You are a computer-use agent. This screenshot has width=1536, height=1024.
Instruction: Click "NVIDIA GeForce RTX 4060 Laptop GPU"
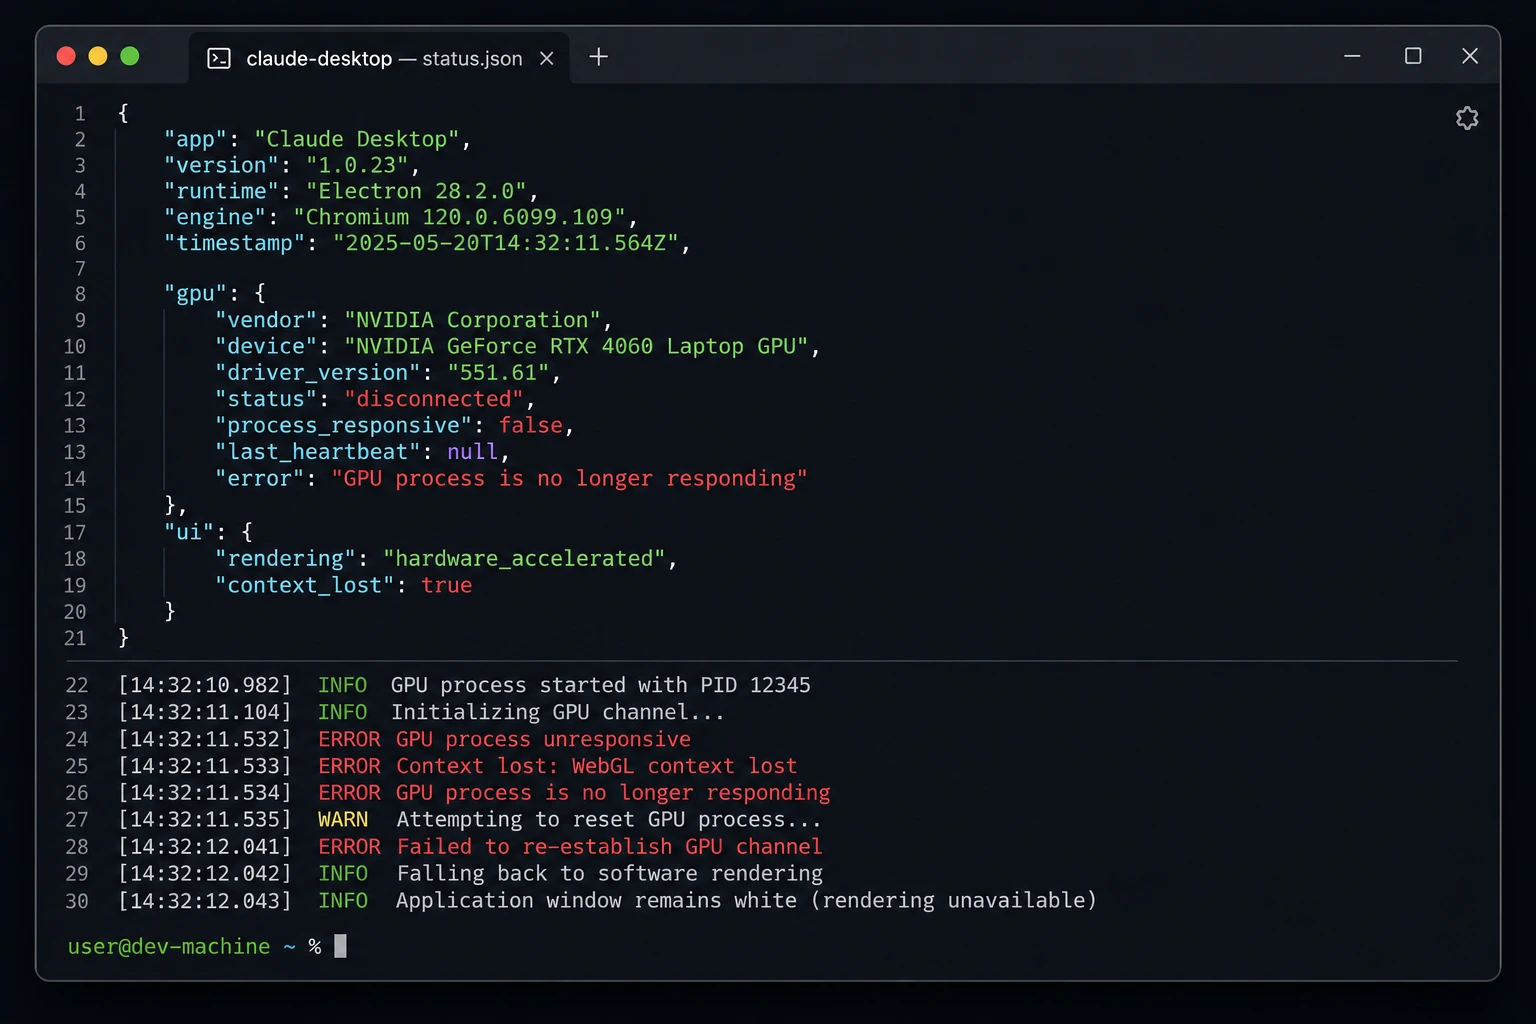(x=576, y=346)
